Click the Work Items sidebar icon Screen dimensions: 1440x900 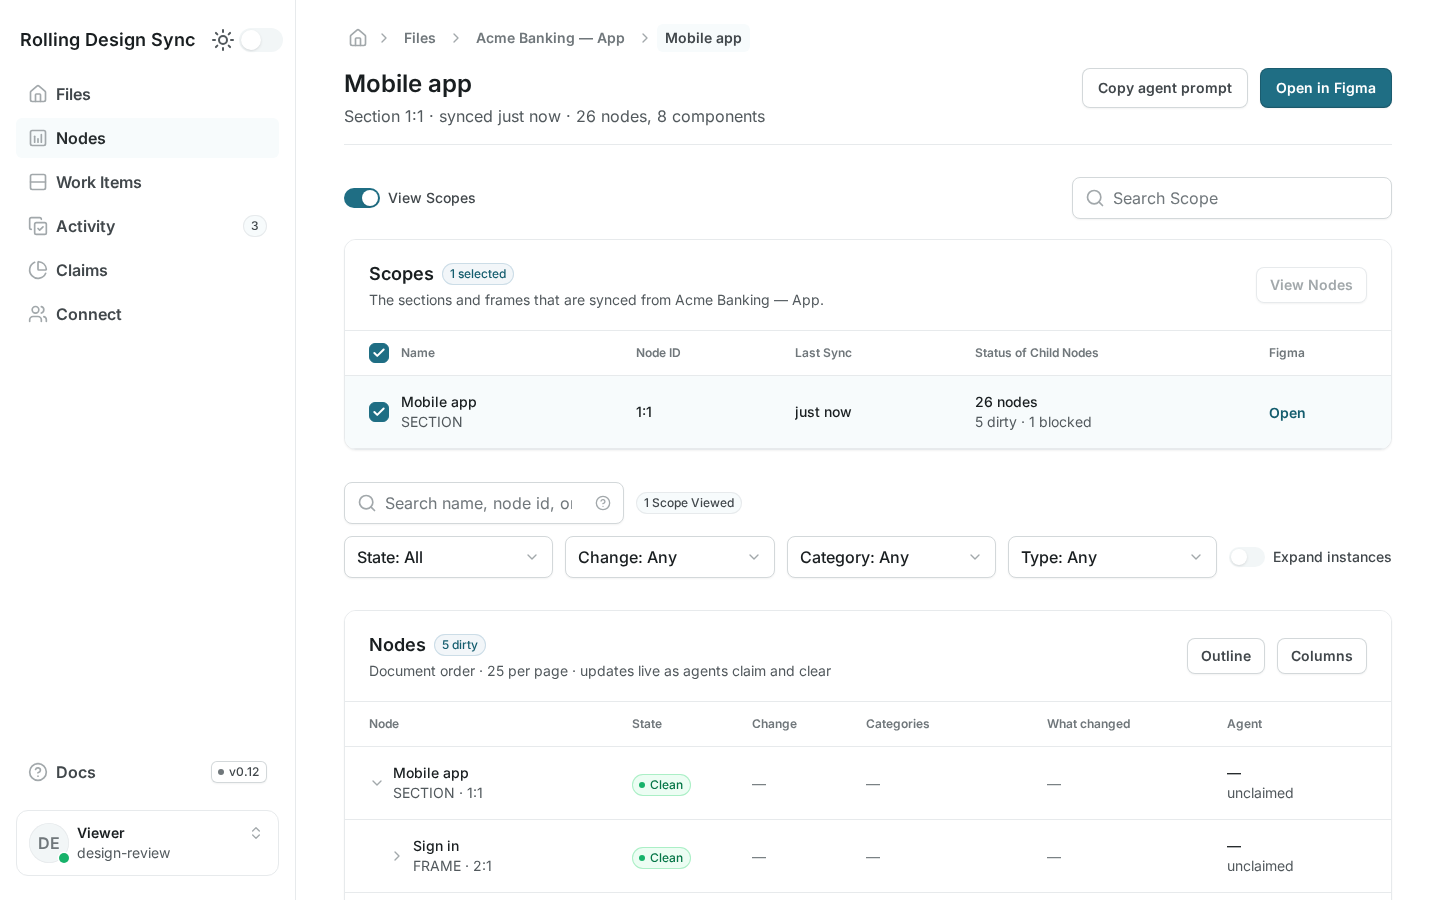click(x=38, y=182)
